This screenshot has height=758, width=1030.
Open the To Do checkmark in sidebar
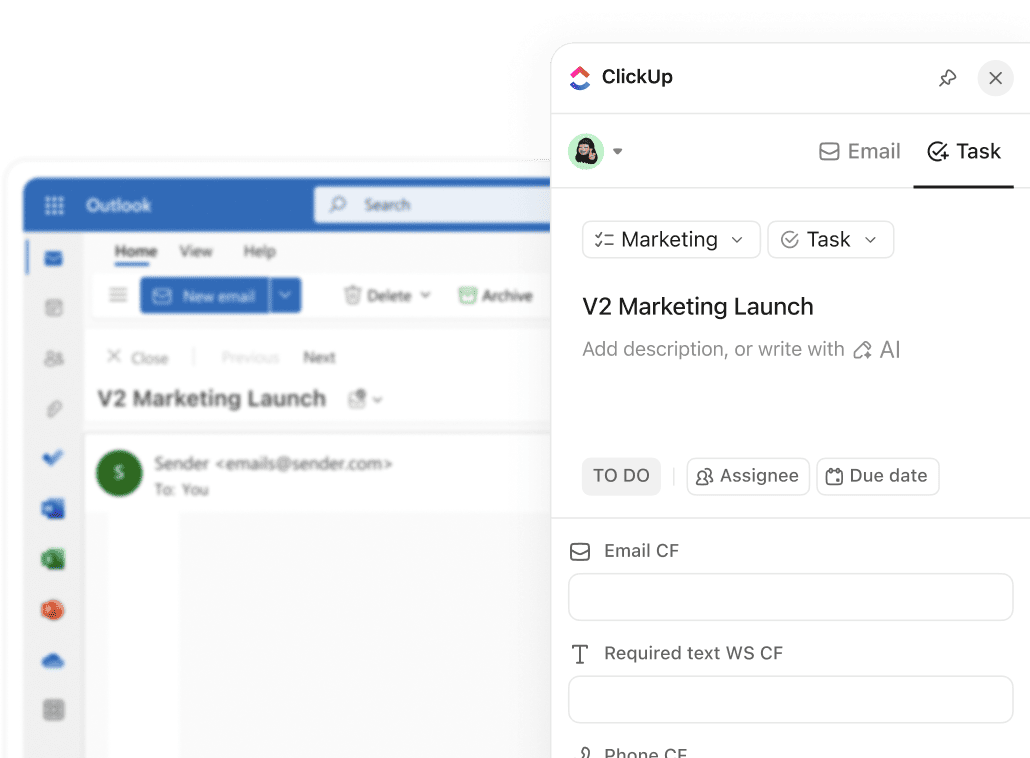coord(53,458)
